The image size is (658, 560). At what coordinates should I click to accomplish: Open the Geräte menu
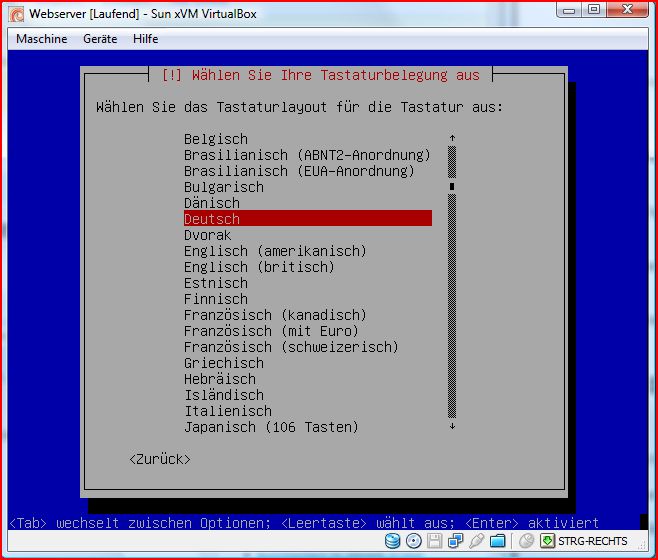[100, 39]
